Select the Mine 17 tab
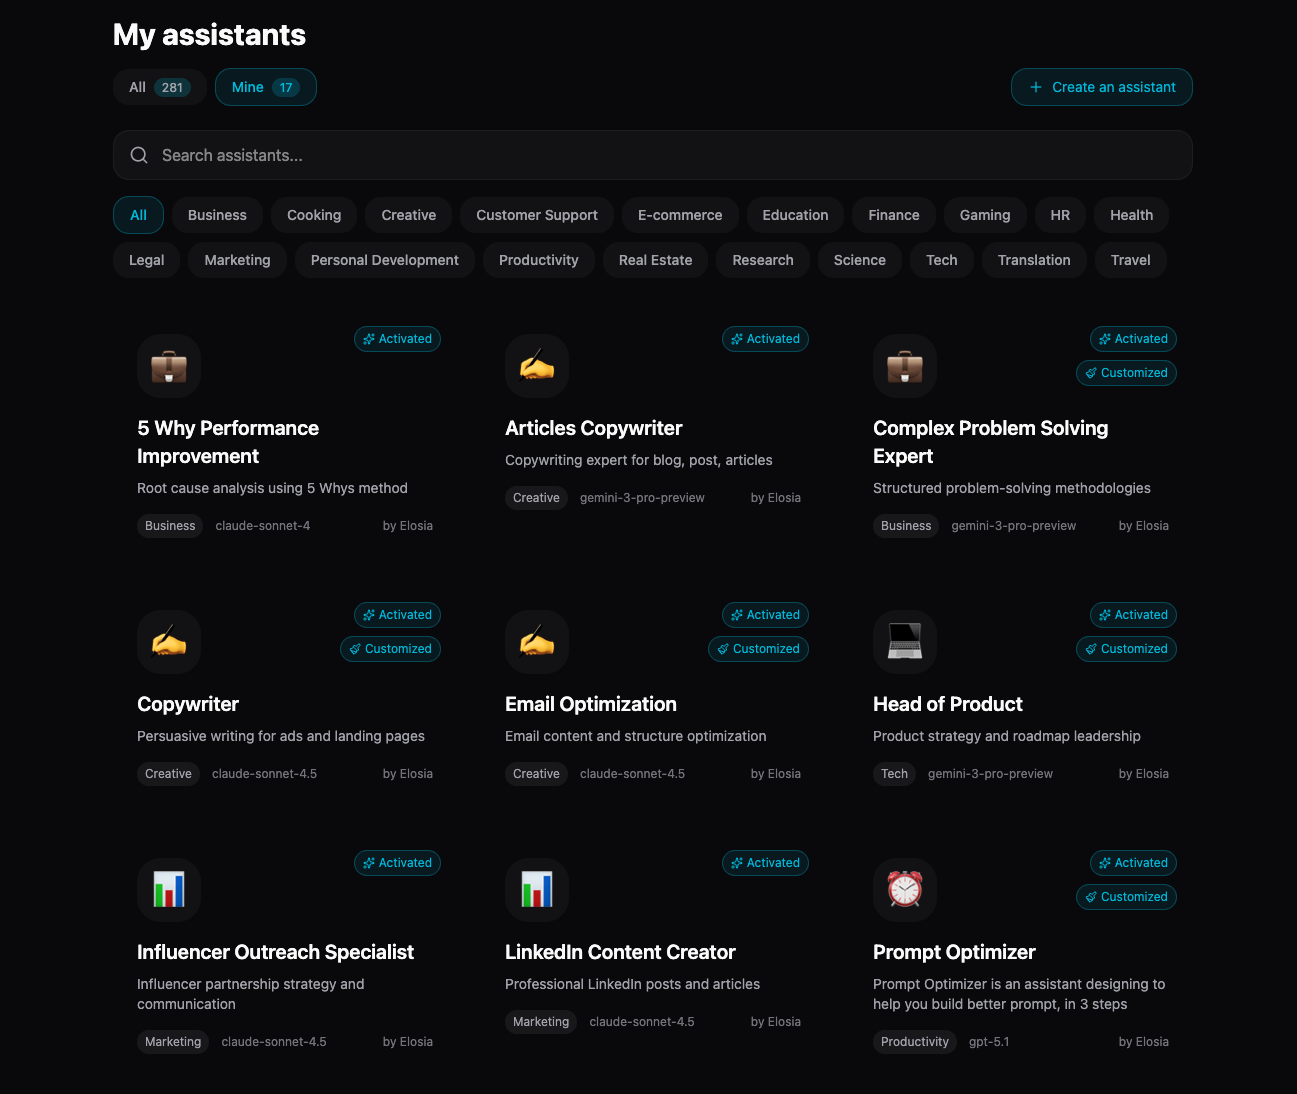The width and height of the screenshot is (1297, 1094). [266, 87]
